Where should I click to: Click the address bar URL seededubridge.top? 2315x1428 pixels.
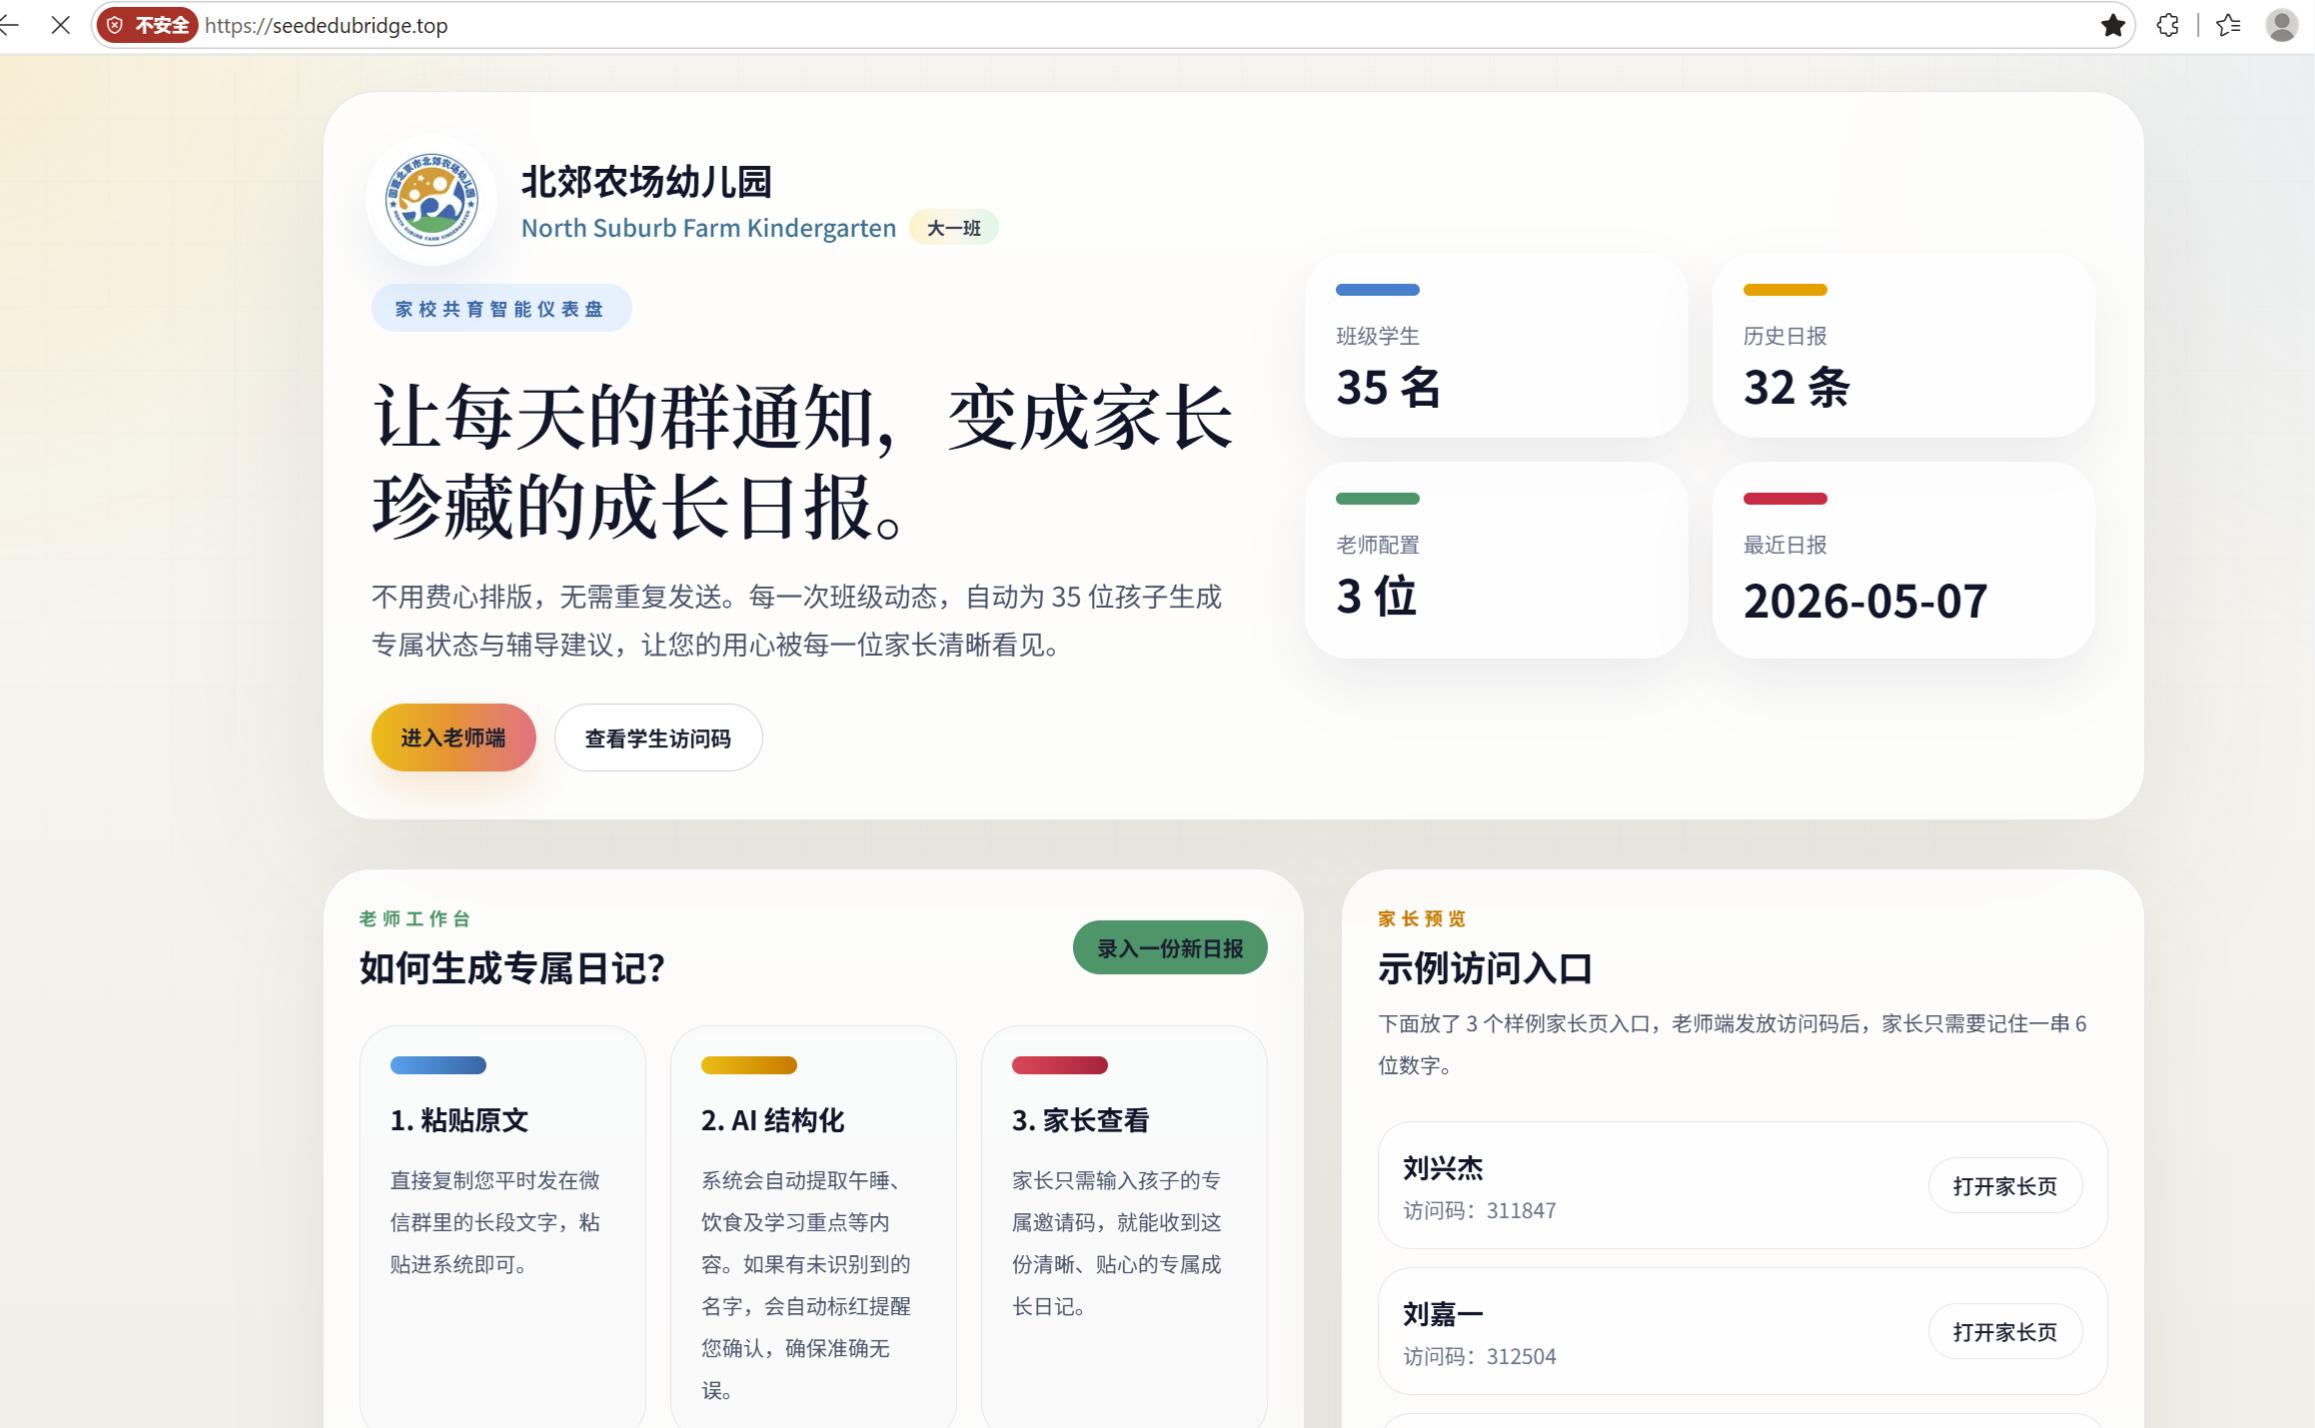point(326,25)
